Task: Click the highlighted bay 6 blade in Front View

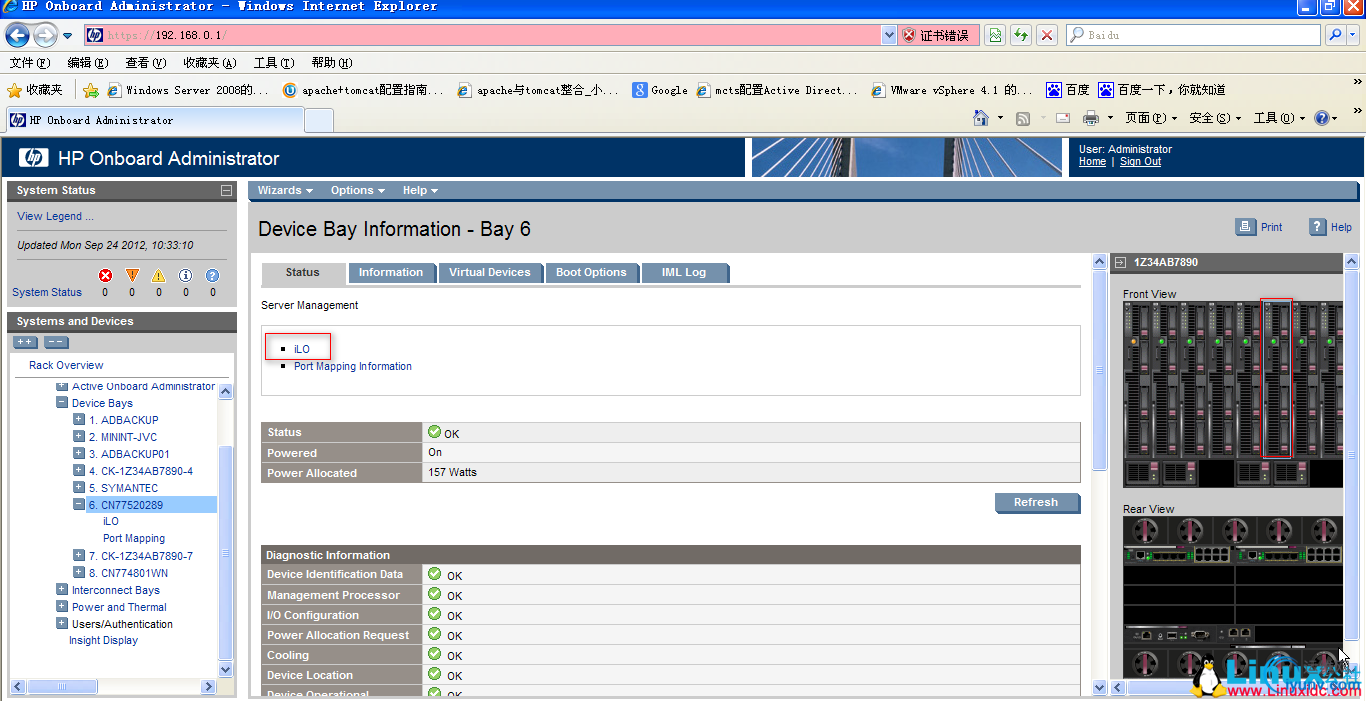Action: pyautogui.click(x=1276, y=378)
